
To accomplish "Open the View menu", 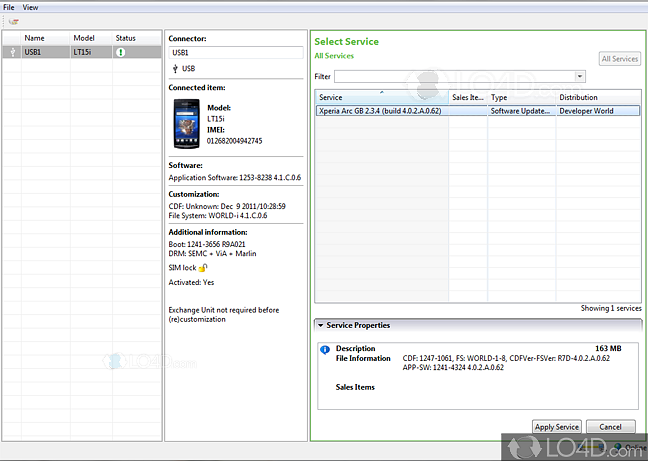I will tap(31, 6).
